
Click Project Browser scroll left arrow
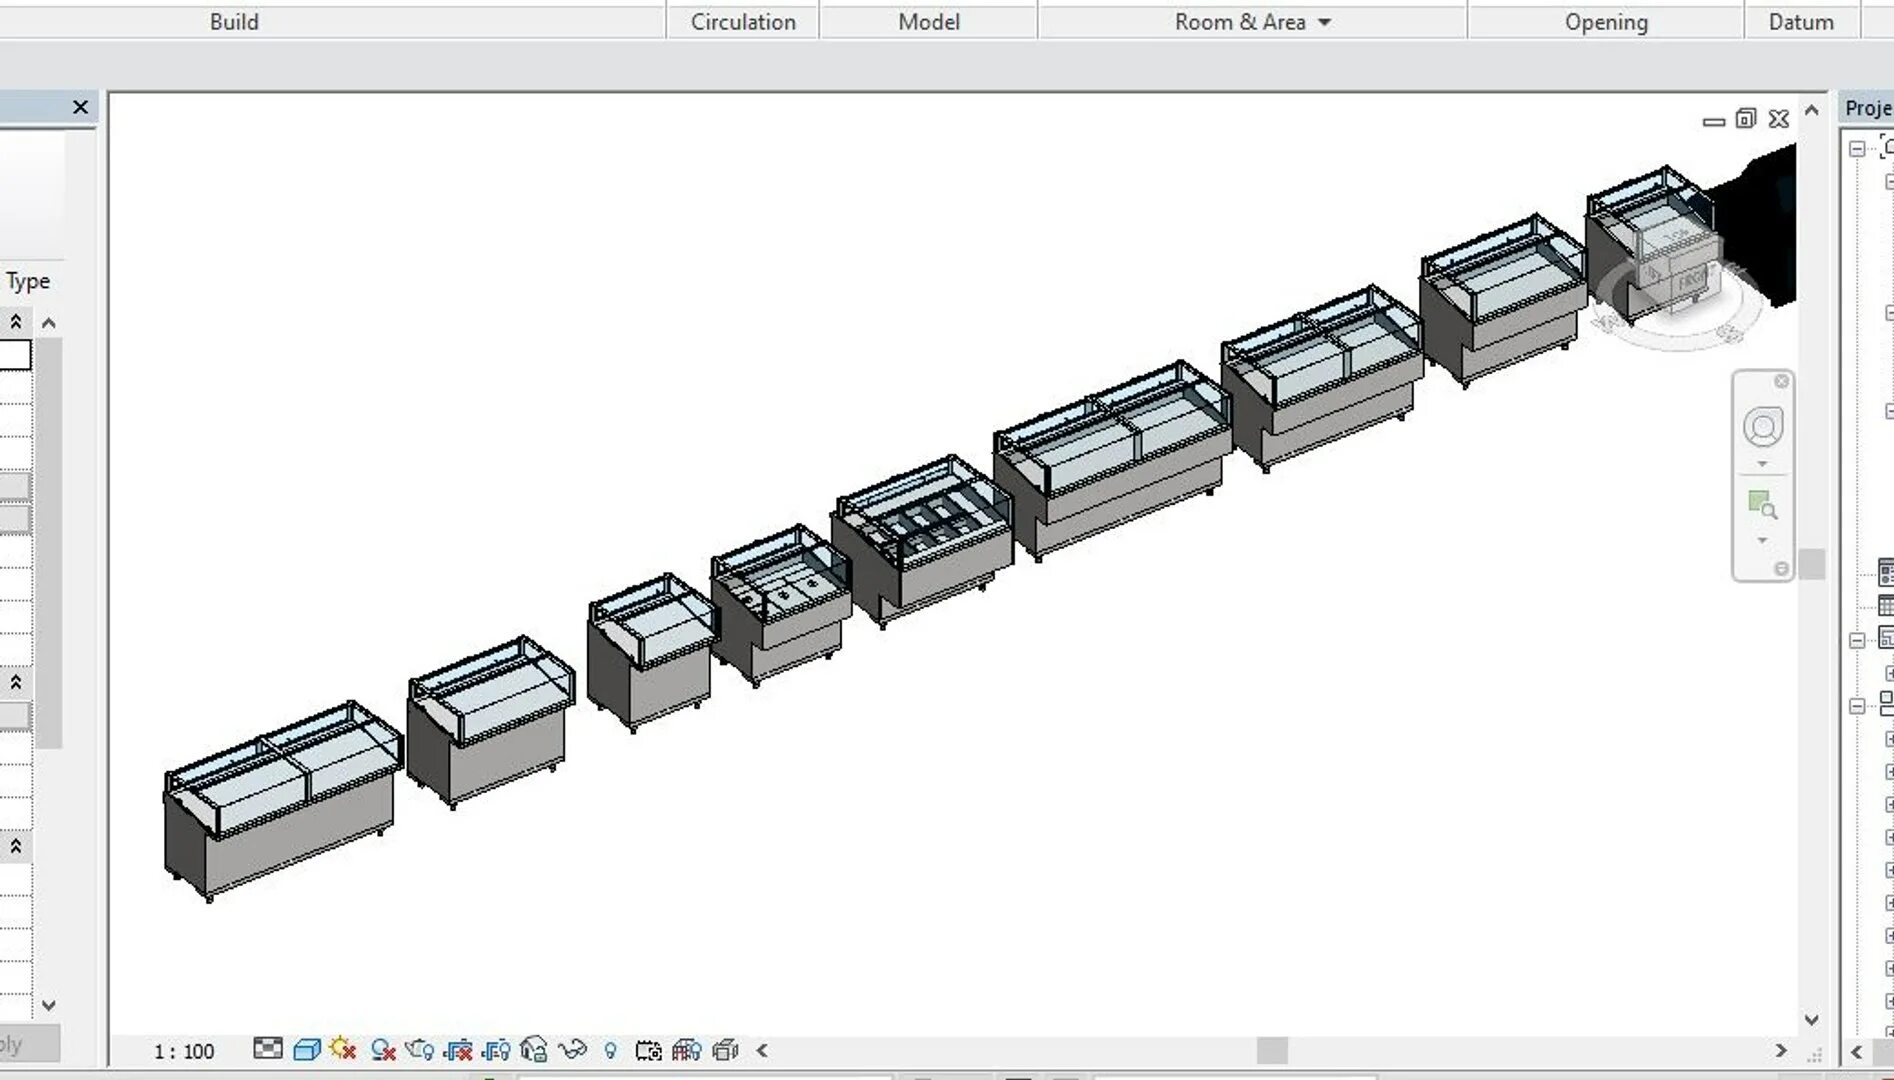(1857, 1052)
